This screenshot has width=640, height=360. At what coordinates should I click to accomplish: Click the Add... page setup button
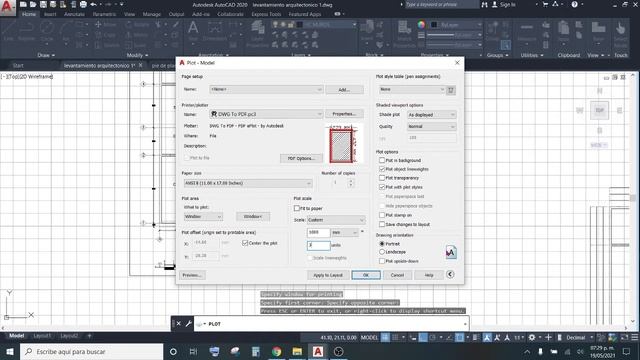[344, 89]
